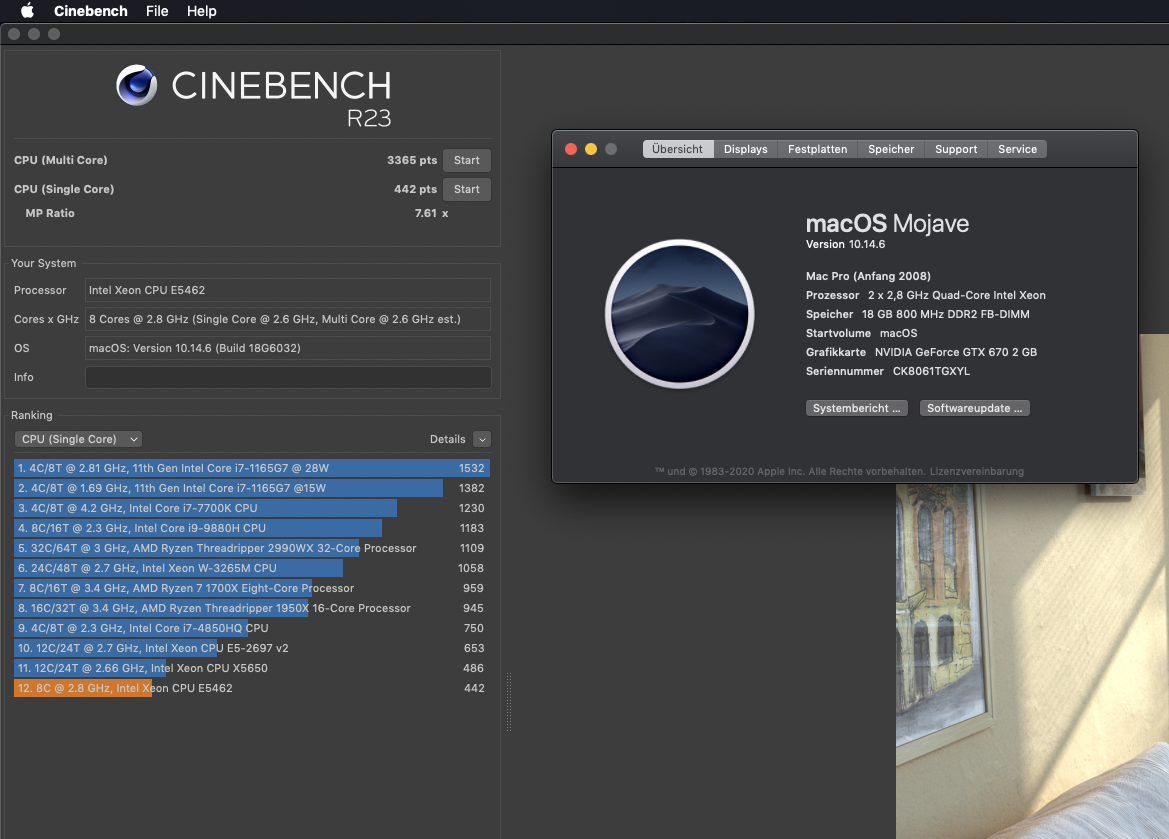Click the OS version field

pyautogui.click(x=288, y=348)
